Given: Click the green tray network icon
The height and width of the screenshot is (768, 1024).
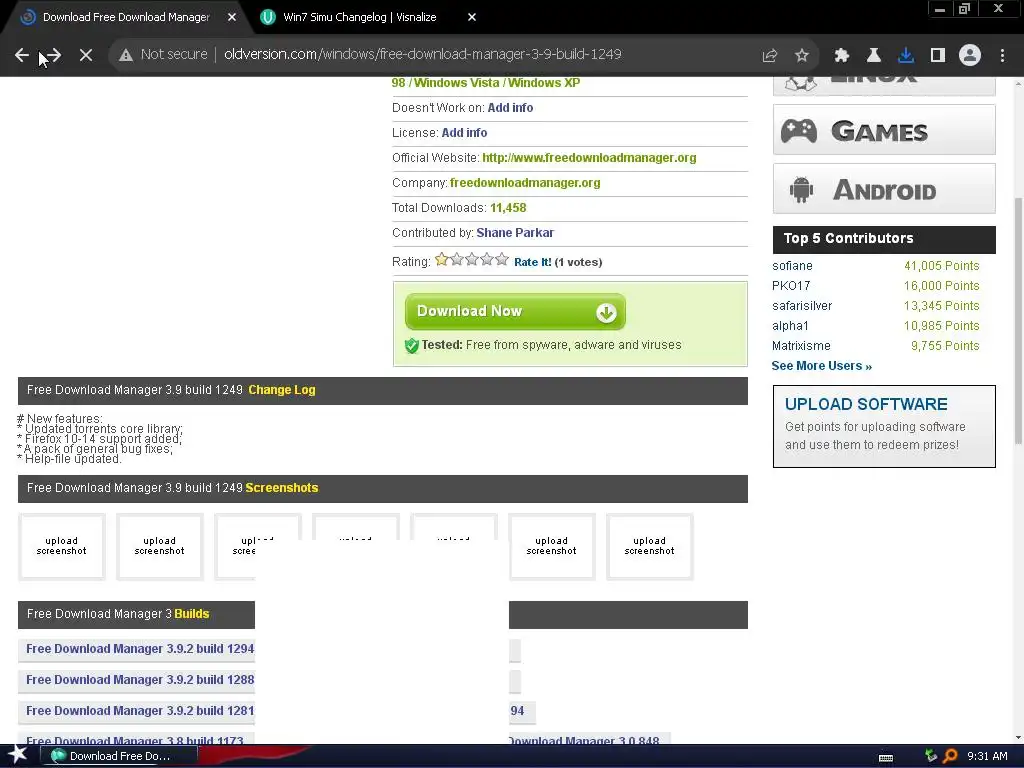Looking at the screenshot, I should tap(931, 756).
